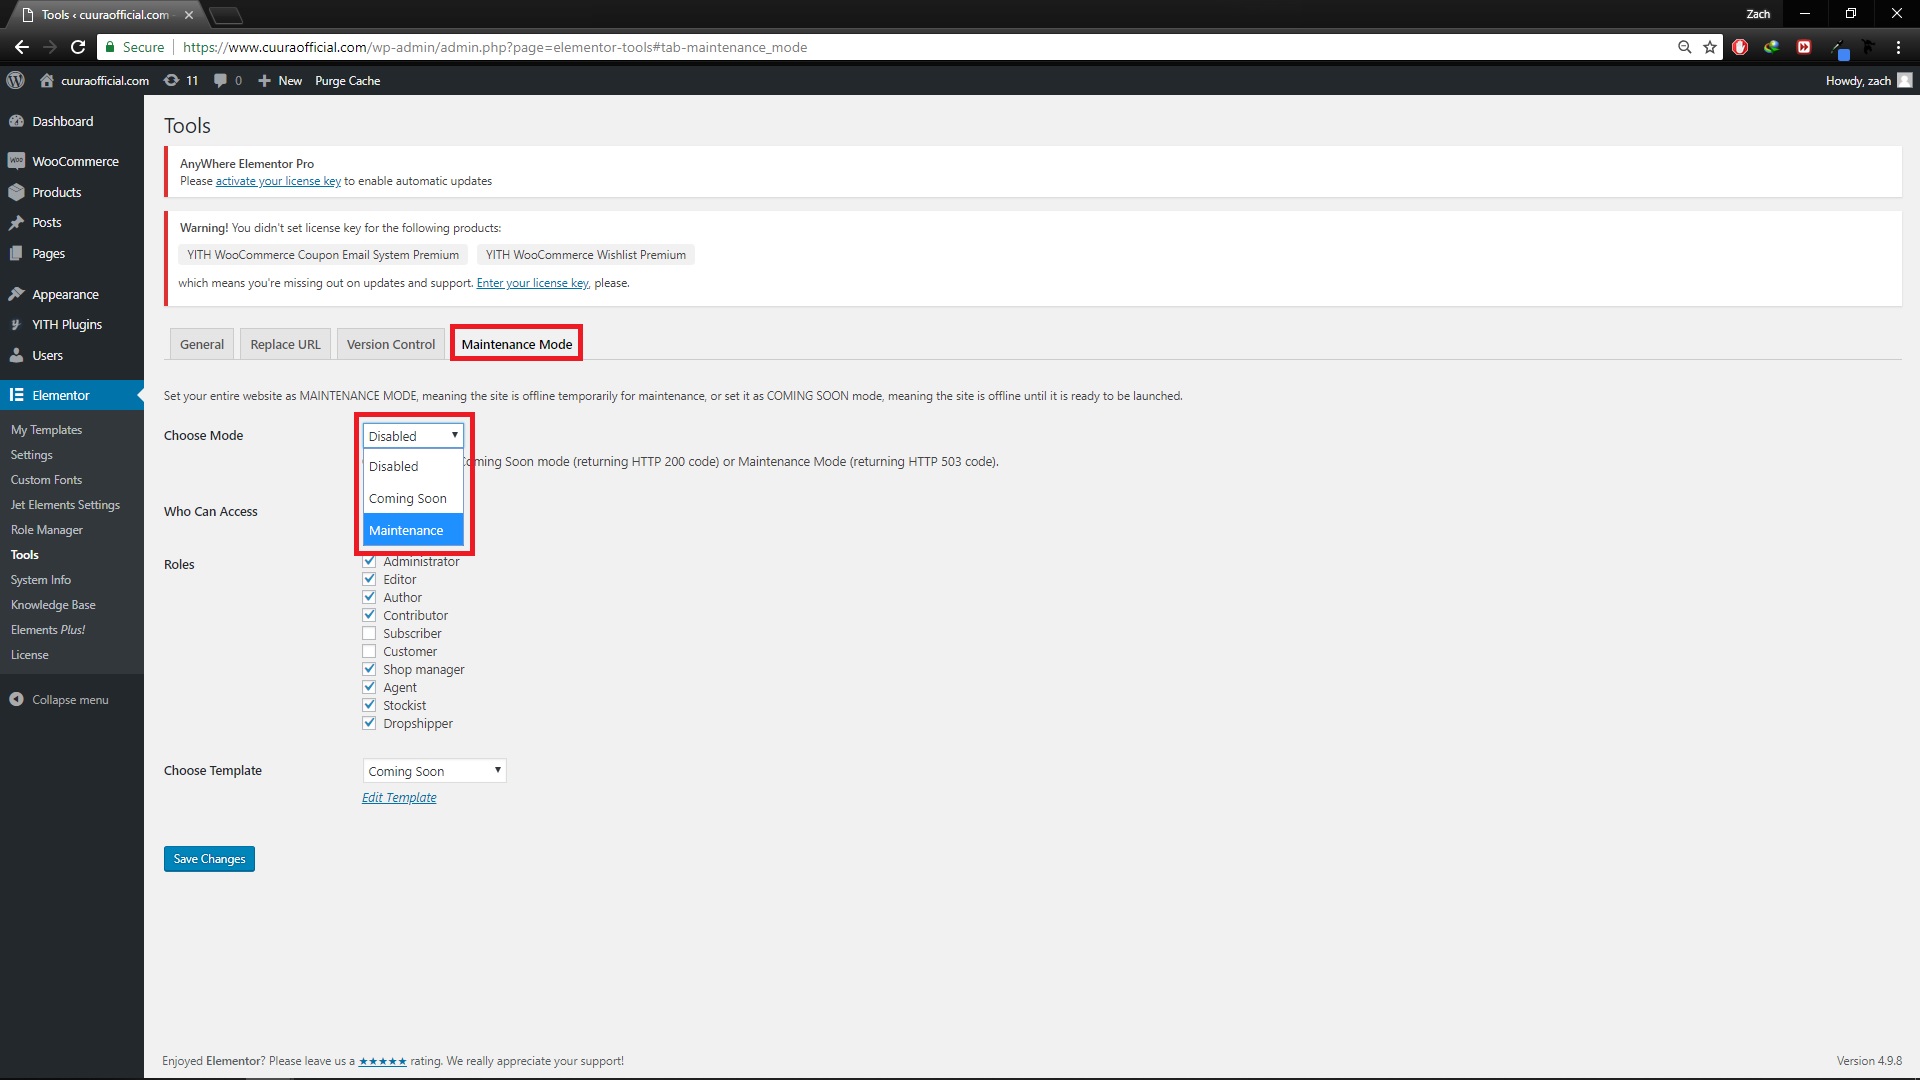Click Purge Cache in admin bar
This screenshot has width=1920, height=1080.
(x=347, y=81)
